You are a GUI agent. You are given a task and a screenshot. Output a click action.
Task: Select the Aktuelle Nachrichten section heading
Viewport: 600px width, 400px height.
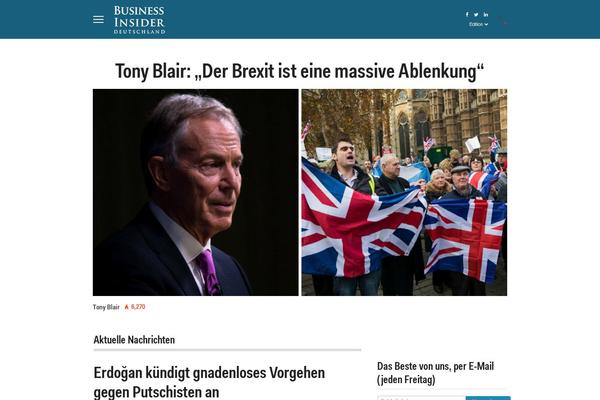point(134,340)
